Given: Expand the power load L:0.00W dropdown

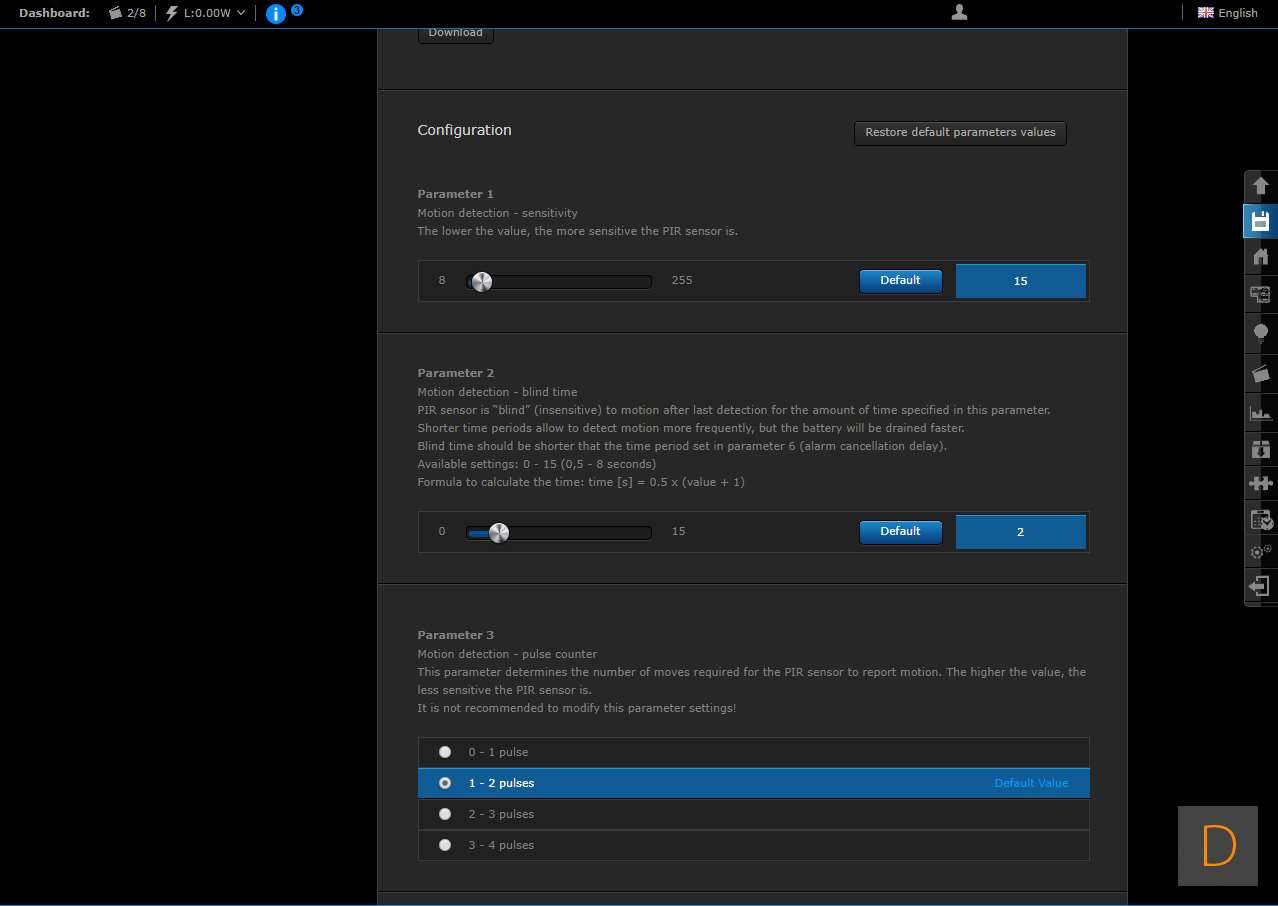Looking at the screenshot, I should click(205, 13).
